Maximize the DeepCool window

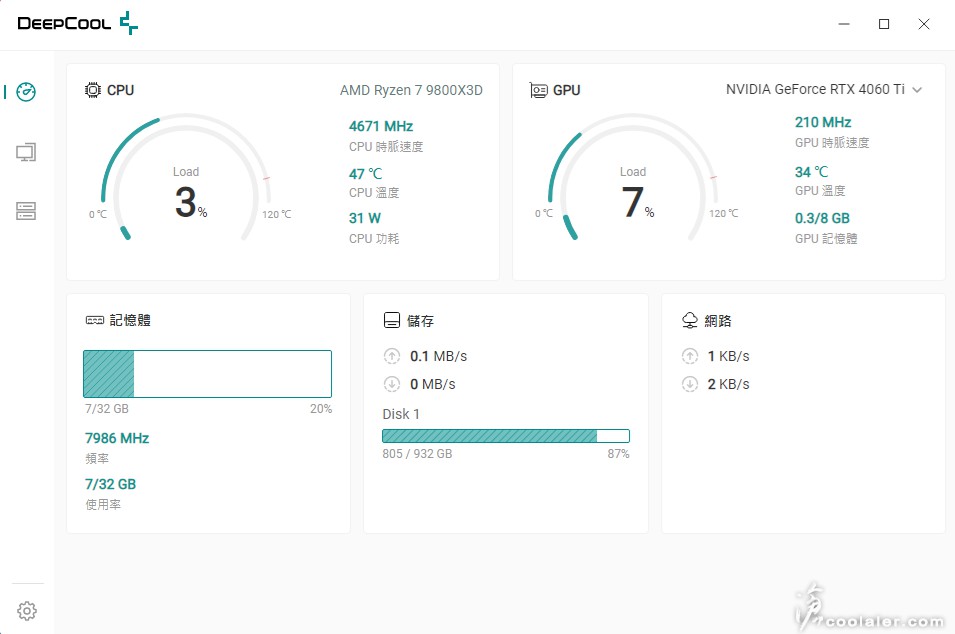884,24
